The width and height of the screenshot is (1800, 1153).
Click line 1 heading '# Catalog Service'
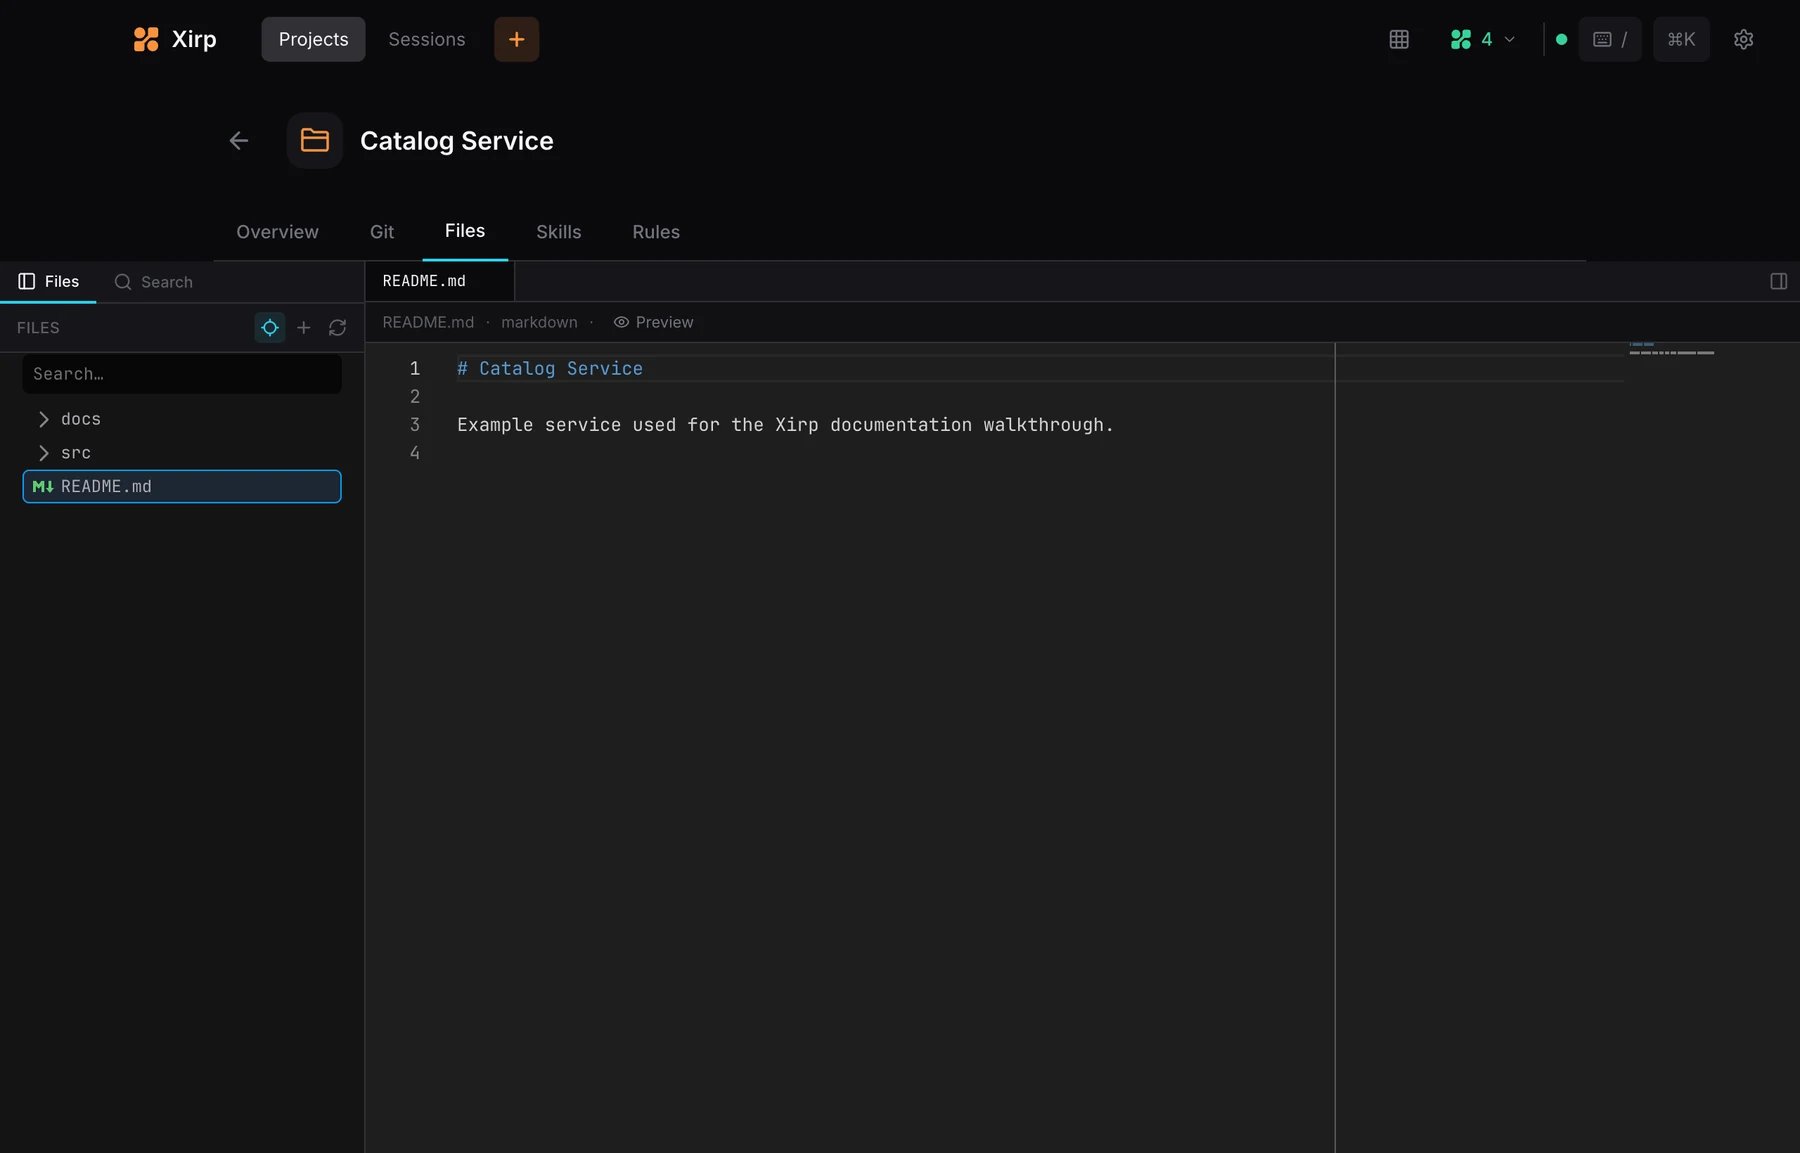[550, 369]
